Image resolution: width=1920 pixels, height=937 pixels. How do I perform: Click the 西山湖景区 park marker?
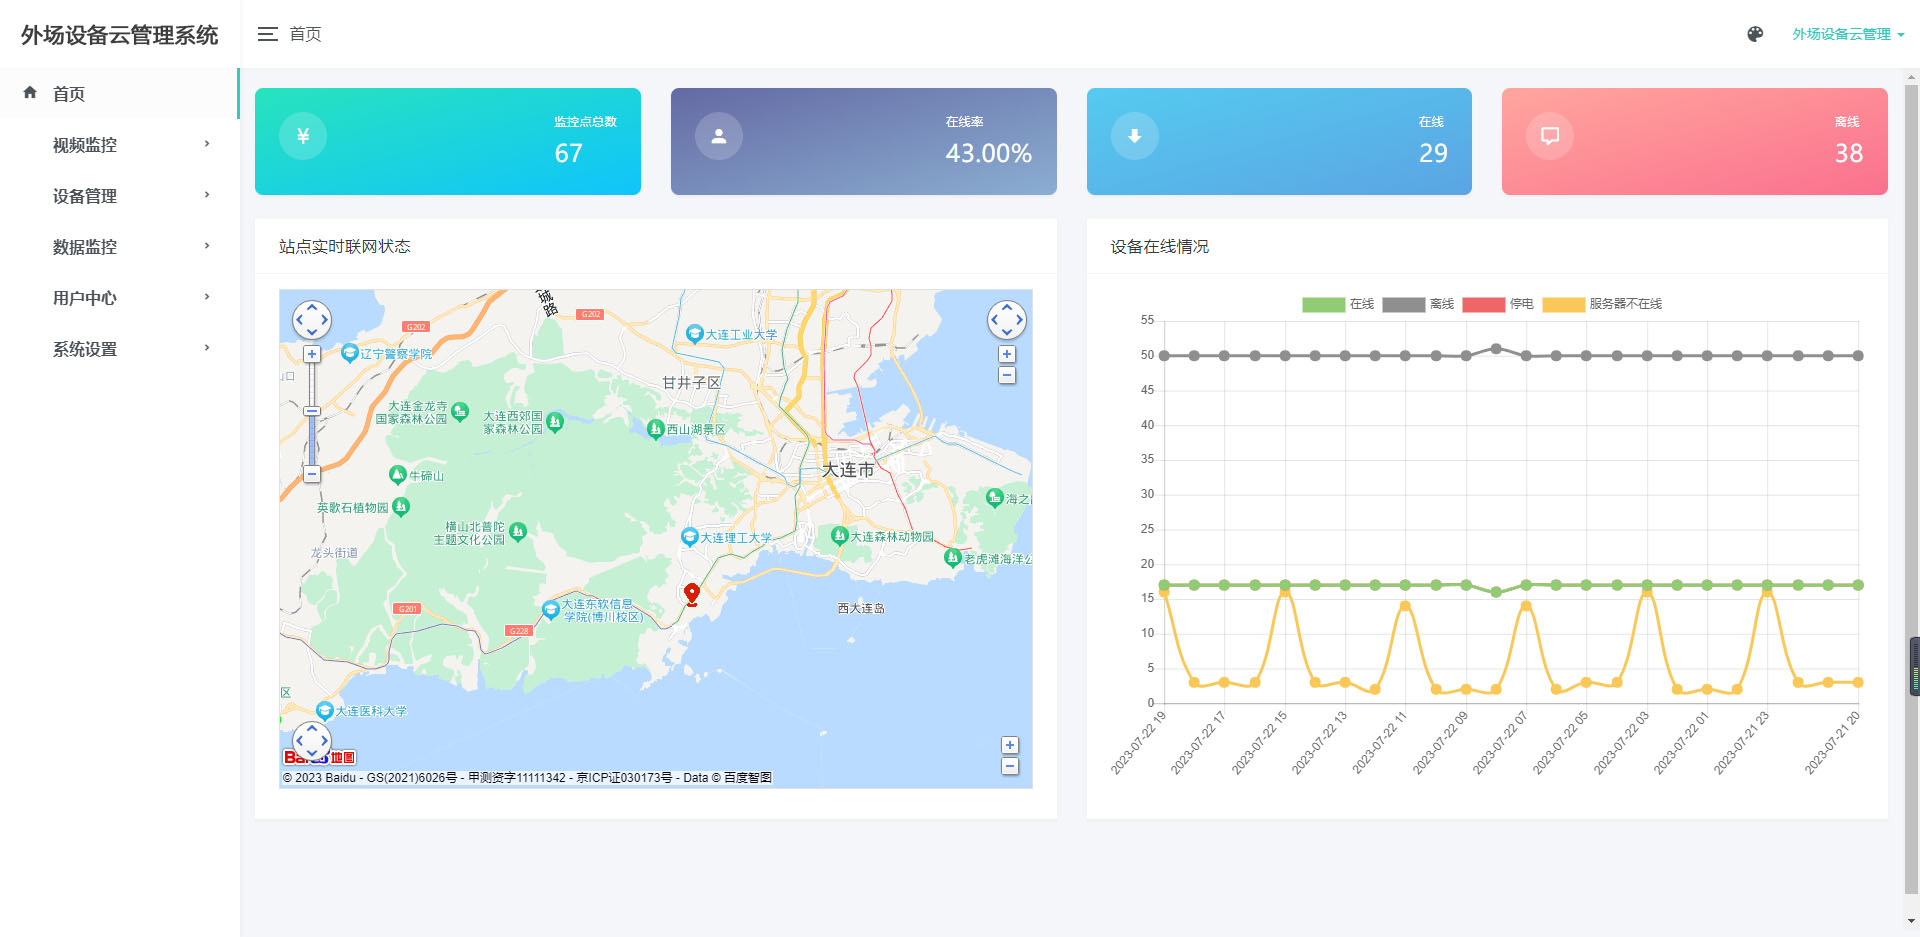[x=655, y=429]
